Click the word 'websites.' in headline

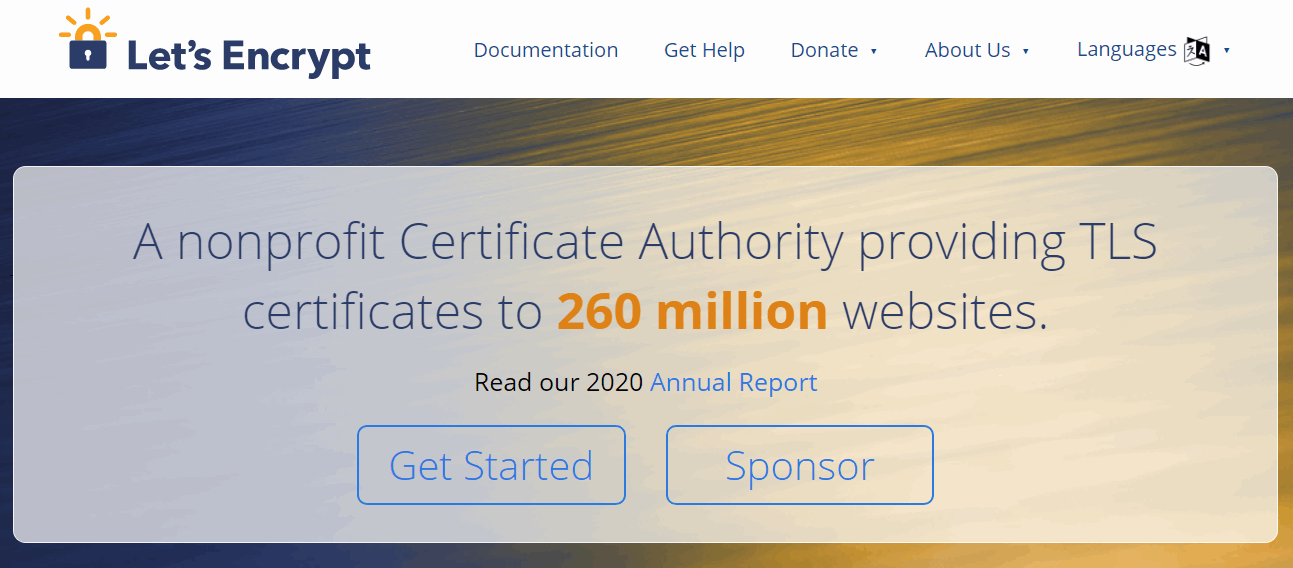(945, 312)
